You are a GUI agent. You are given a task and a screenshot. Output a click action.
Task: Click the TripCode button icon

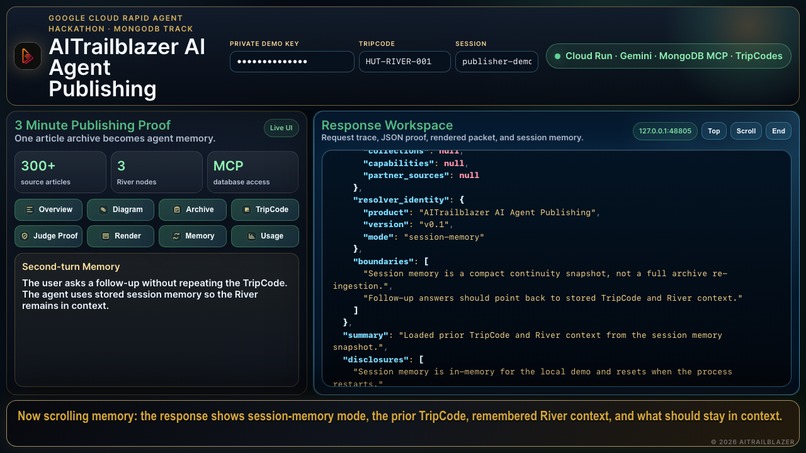tap(247, 210)
